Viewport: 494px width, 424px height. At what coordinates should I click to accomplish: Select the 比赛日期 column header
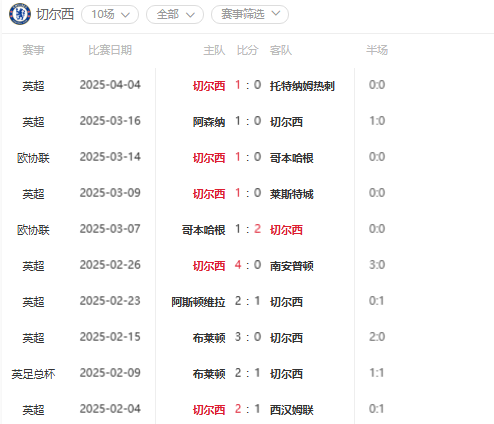(x=110, y=50)
